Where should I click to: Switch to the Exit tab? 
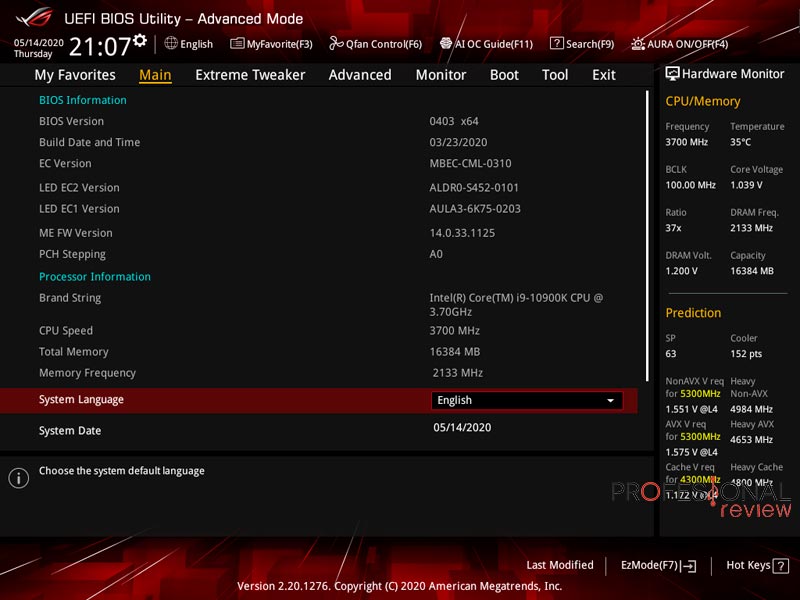[x=604, y=75]
